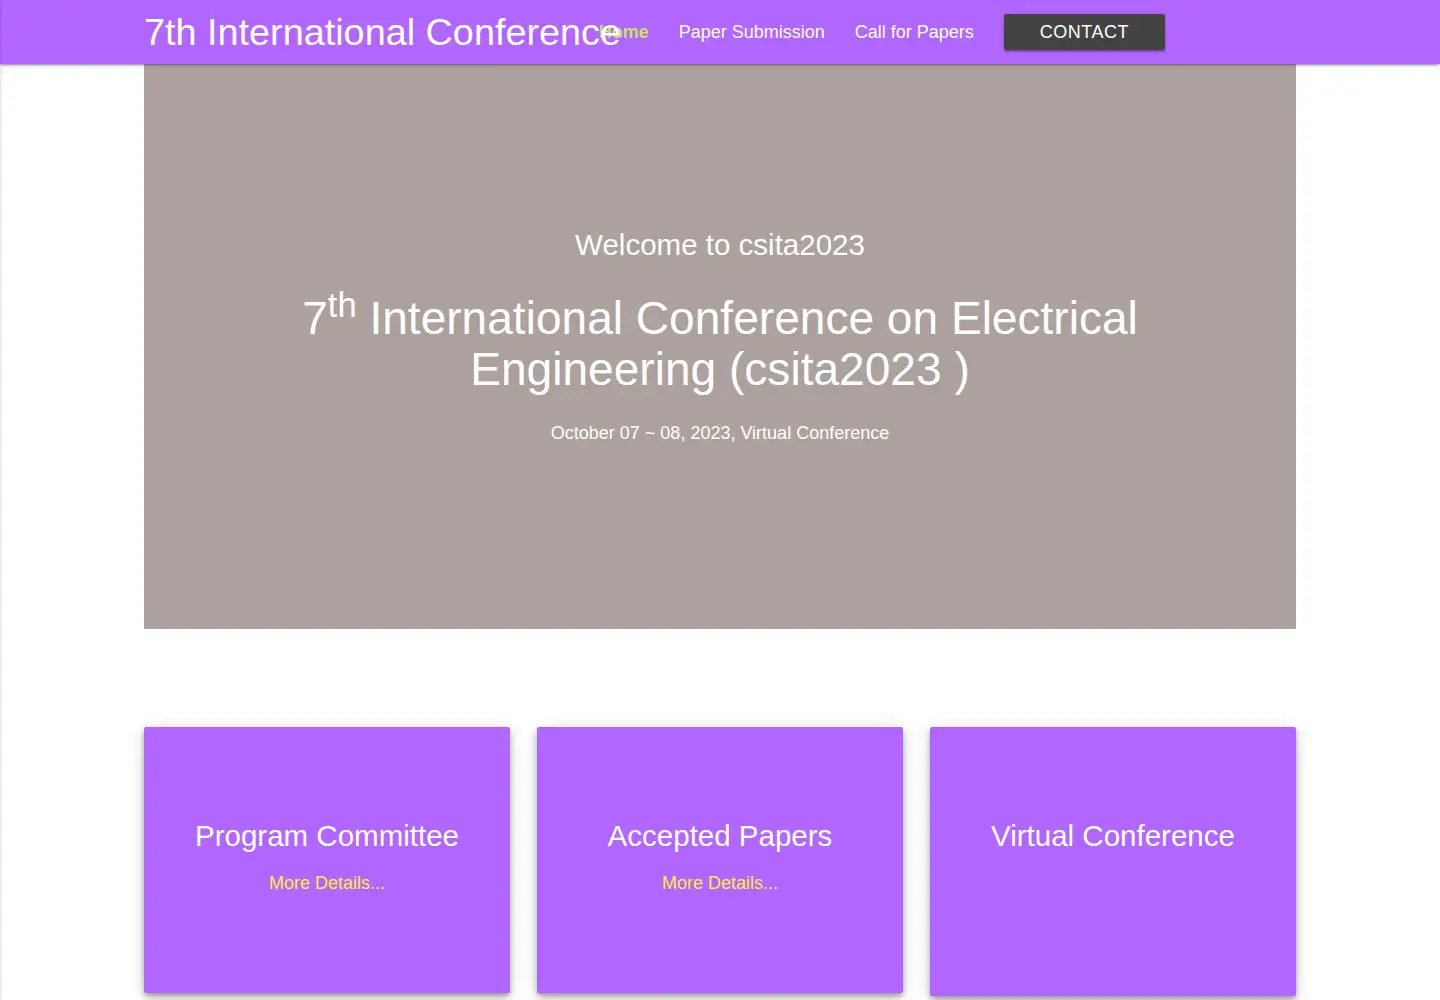This screenshot has width=1440, height=1000.
Task: Click the purple top navigation bar background
Action: tap(1300, 32)
